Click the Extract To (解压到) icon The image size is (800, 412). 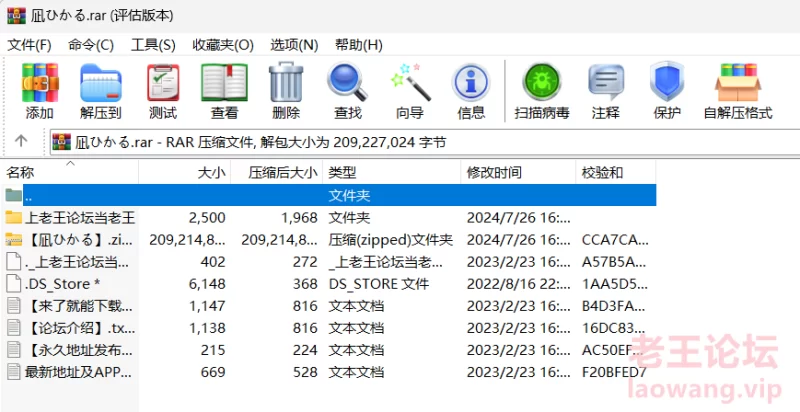pyautogui.click(x=101, y=83)
